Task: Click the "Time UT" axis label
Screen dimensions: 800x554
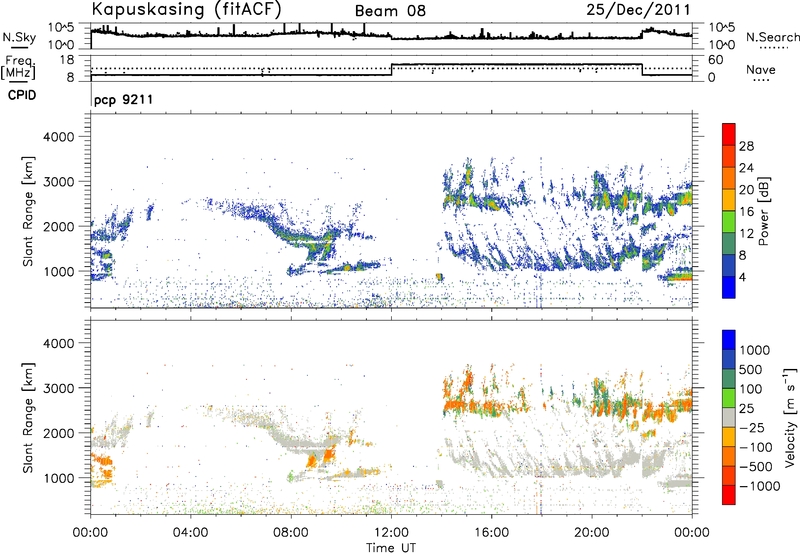Action: pos(391,547)
